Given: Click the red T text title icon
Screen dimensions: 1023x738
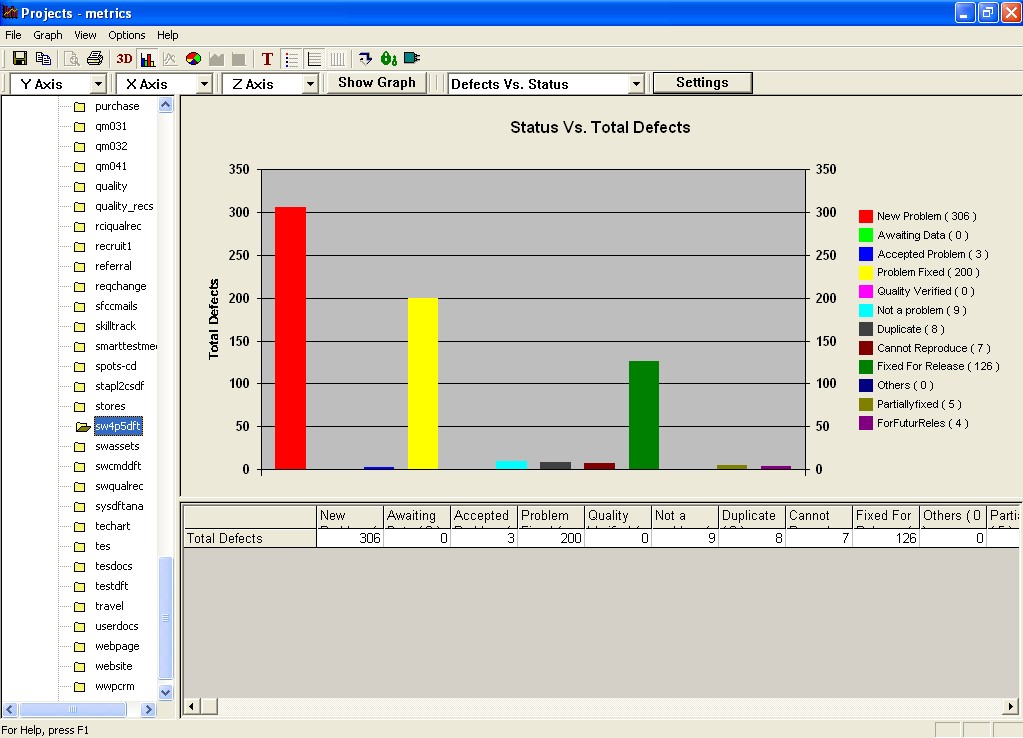Looking at the screenshot, I should (267, 59).
